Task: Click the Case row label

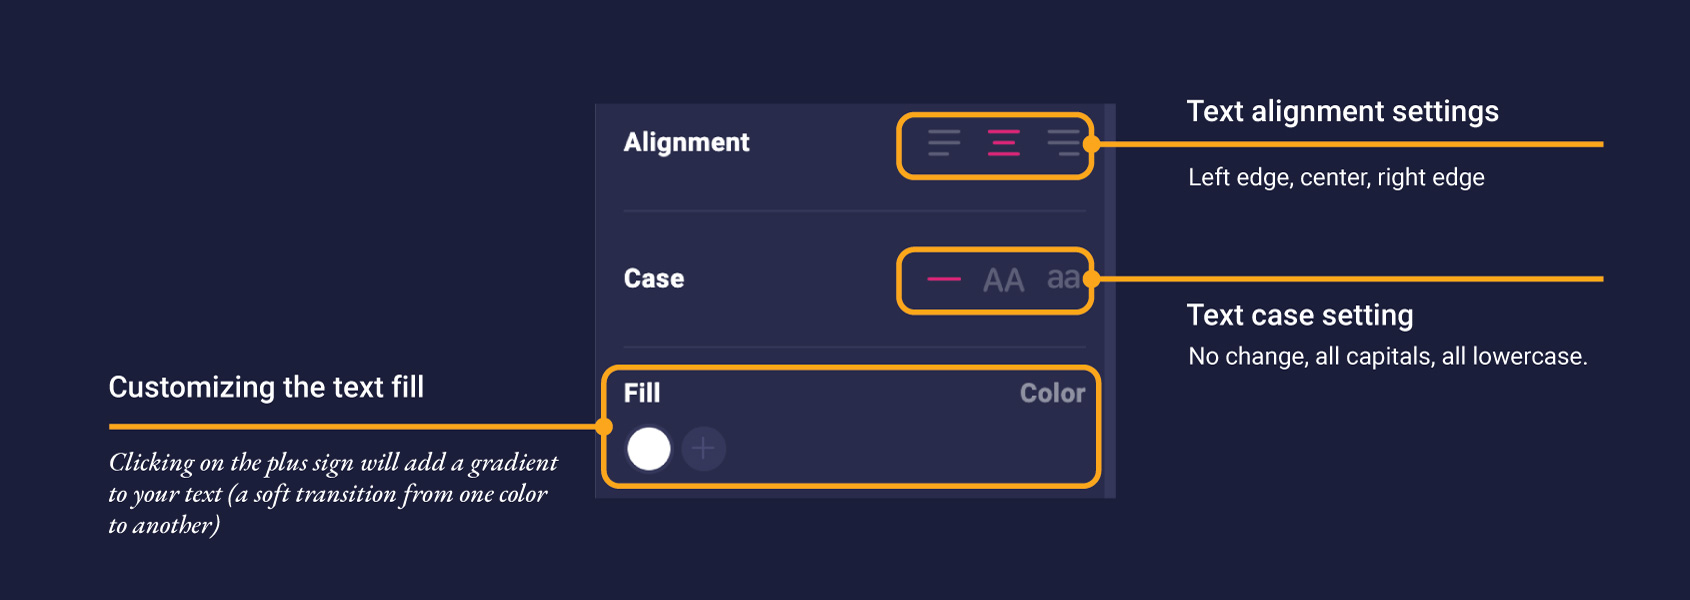Action: [x=654, y=278]
